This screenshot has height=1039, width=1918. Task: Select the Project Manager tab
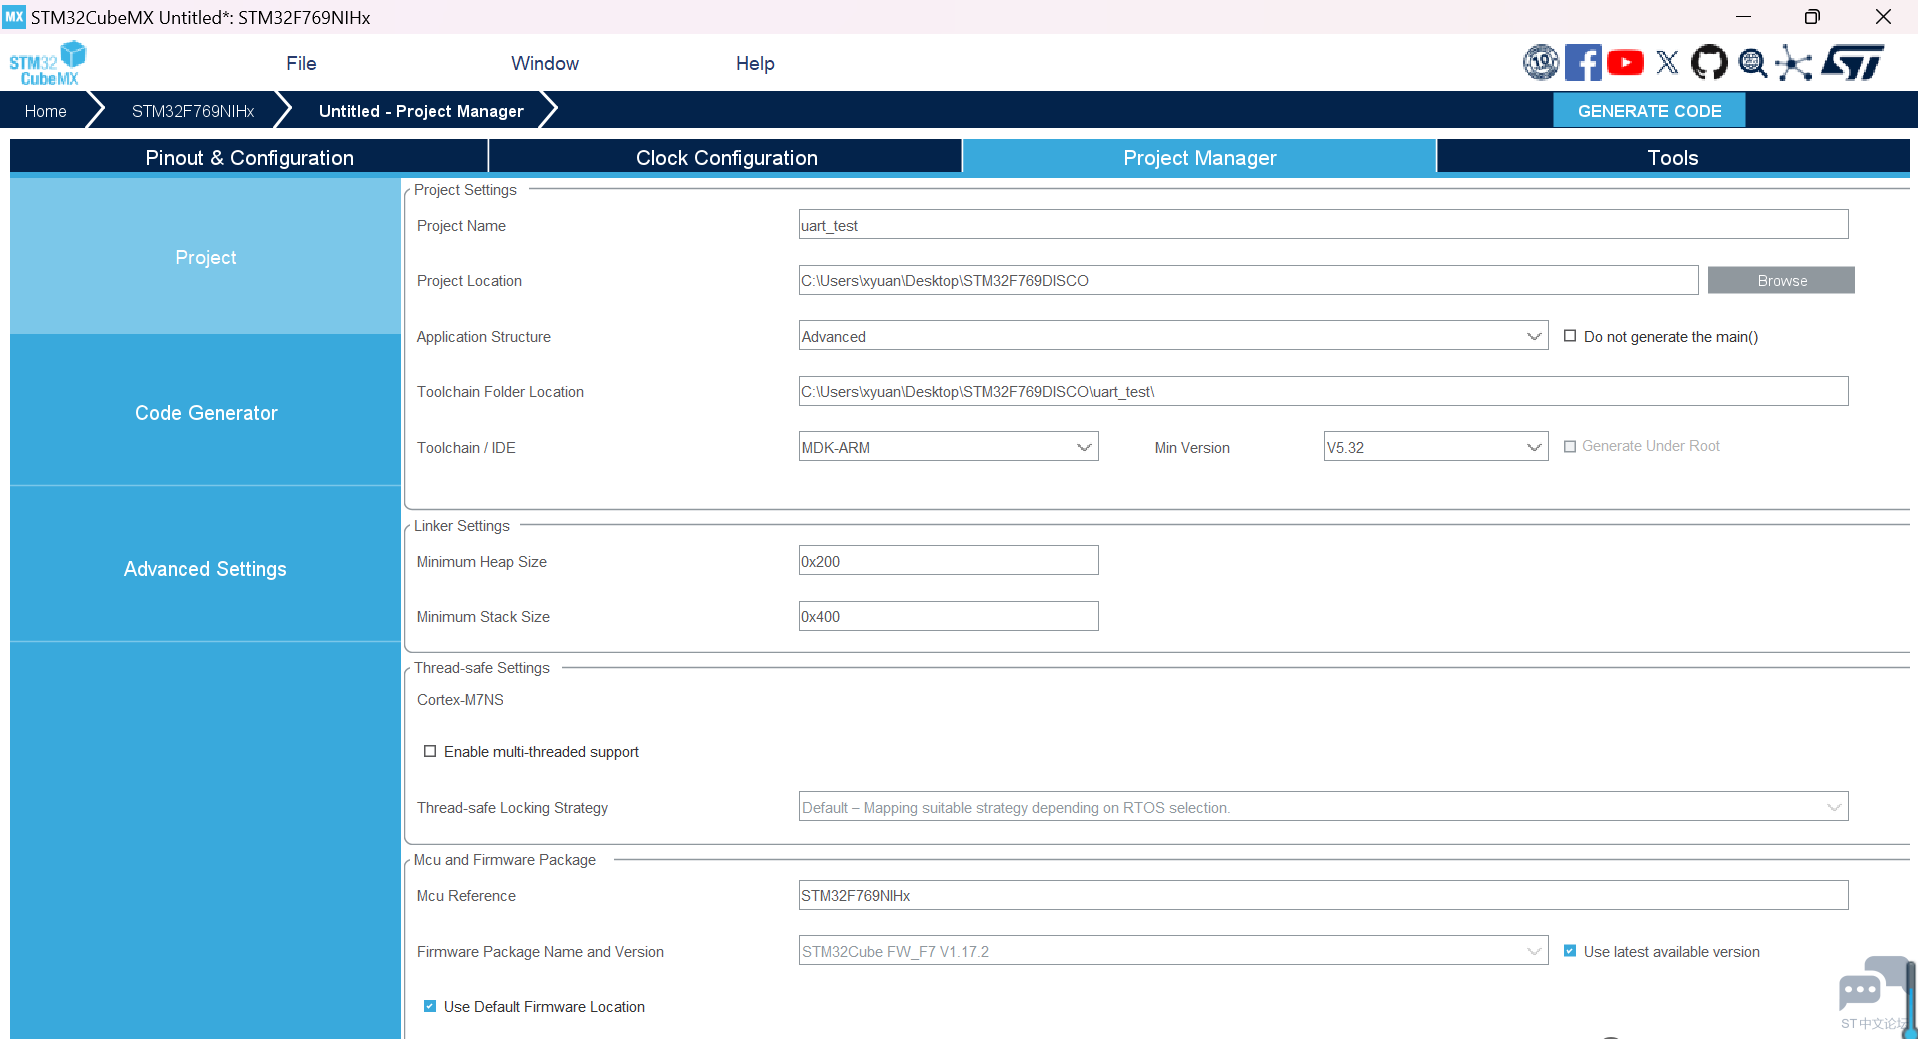pyautogui.click(x=1199, y=157)
